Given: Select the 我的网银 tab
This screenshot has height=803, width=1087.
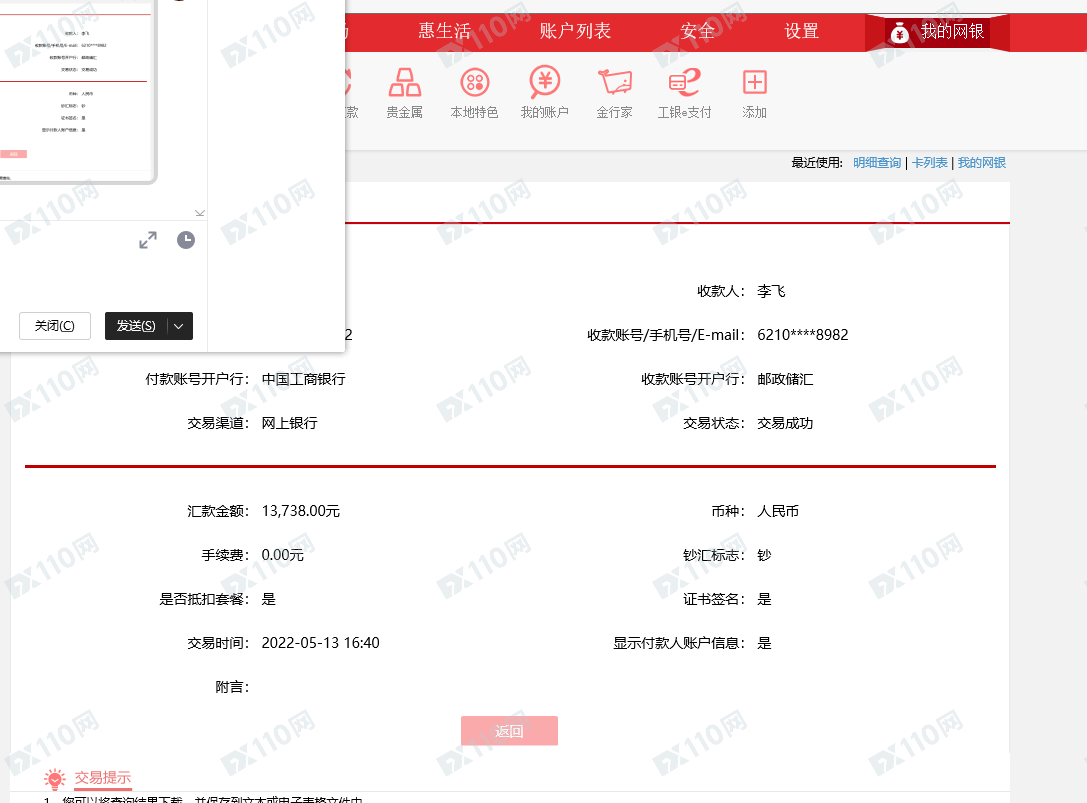Looking at the screenshot, I should click(x=938, y=32).
